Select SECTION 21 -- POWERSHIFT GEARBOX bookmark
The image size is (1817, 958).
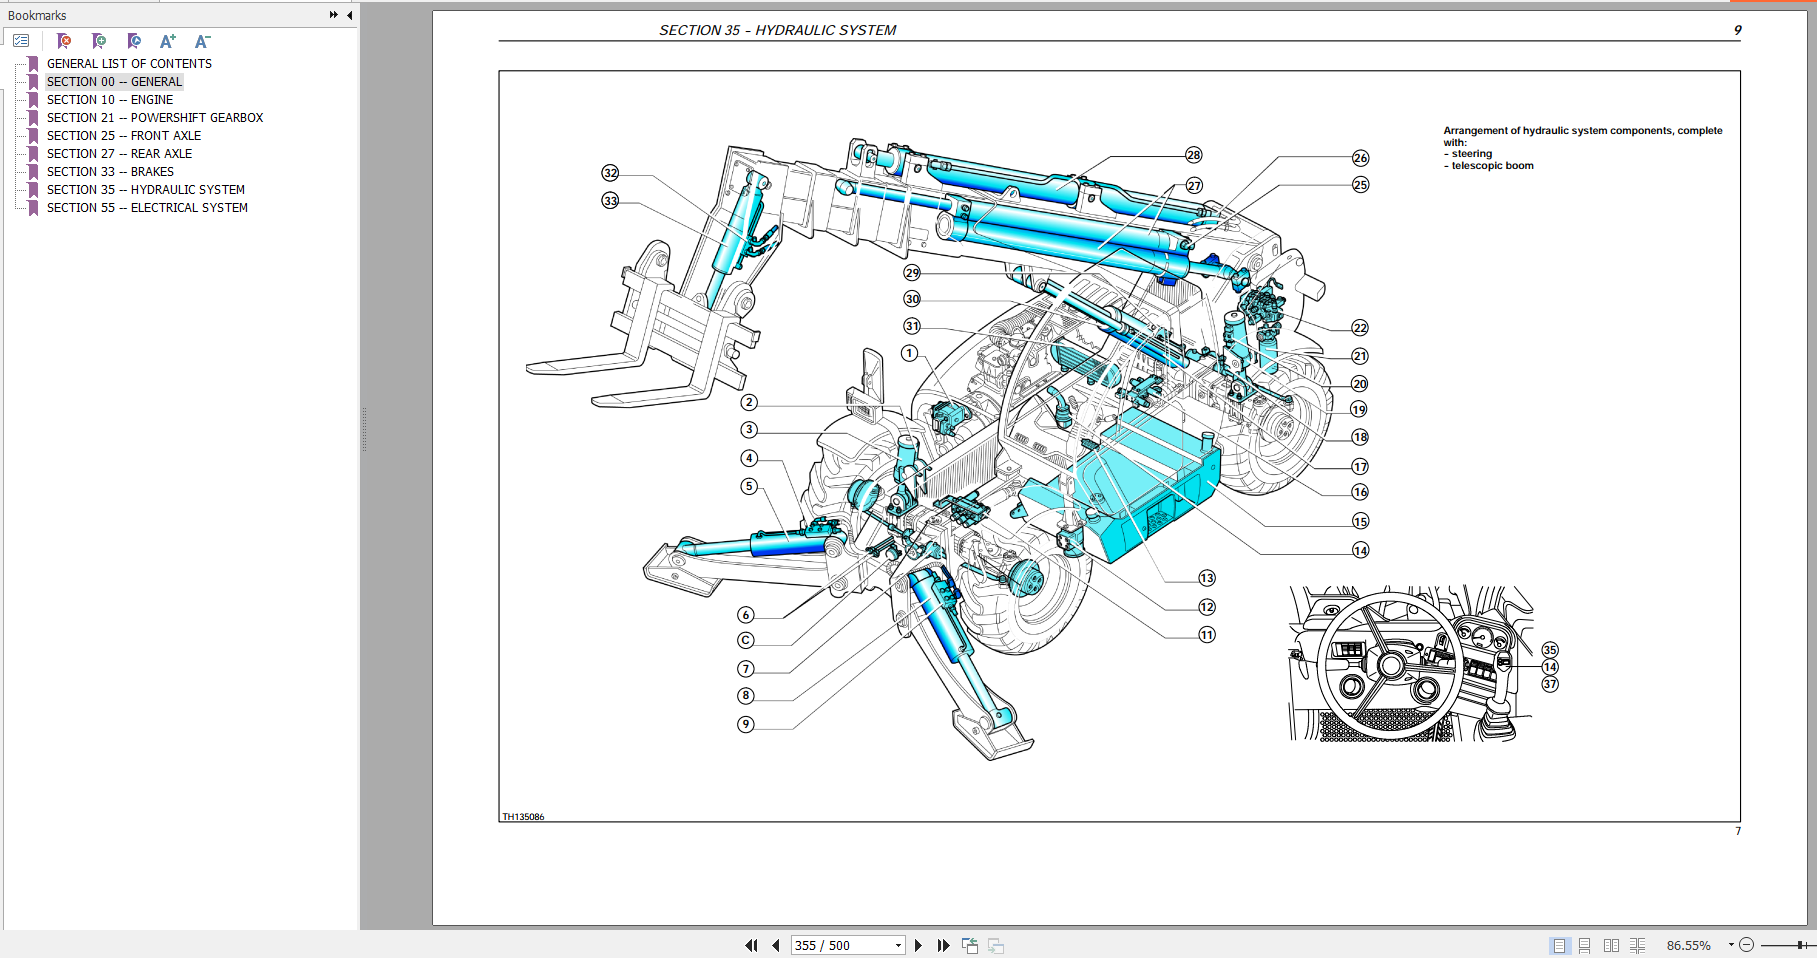point(155,117)
